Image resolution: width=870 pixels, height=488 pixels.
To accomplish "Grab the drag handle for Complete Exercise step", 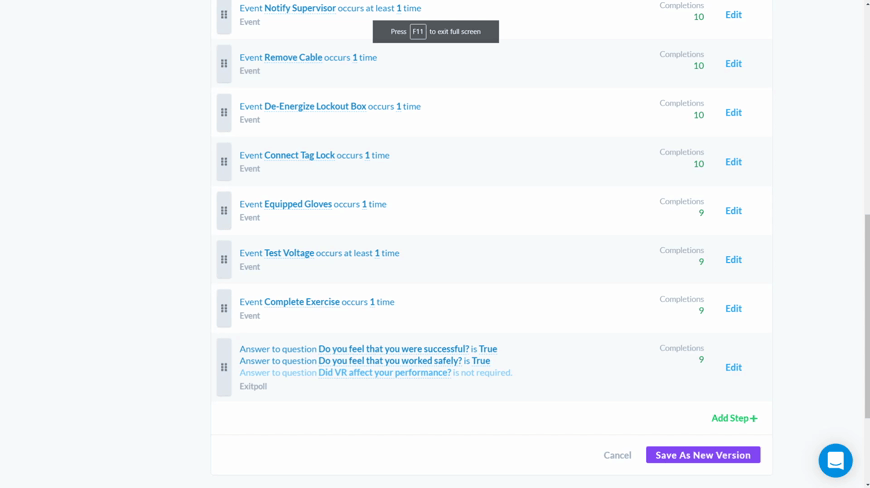I will 224,308.
